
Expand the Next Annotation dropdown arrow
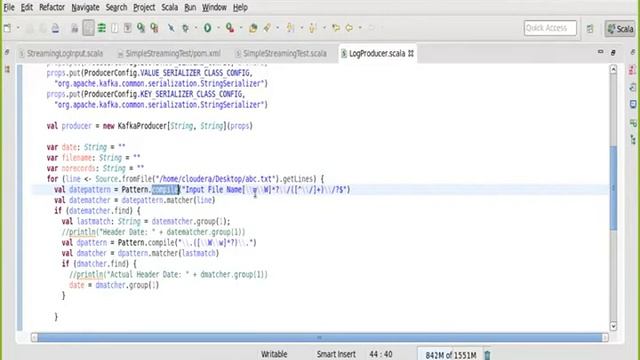click(302, 28)
